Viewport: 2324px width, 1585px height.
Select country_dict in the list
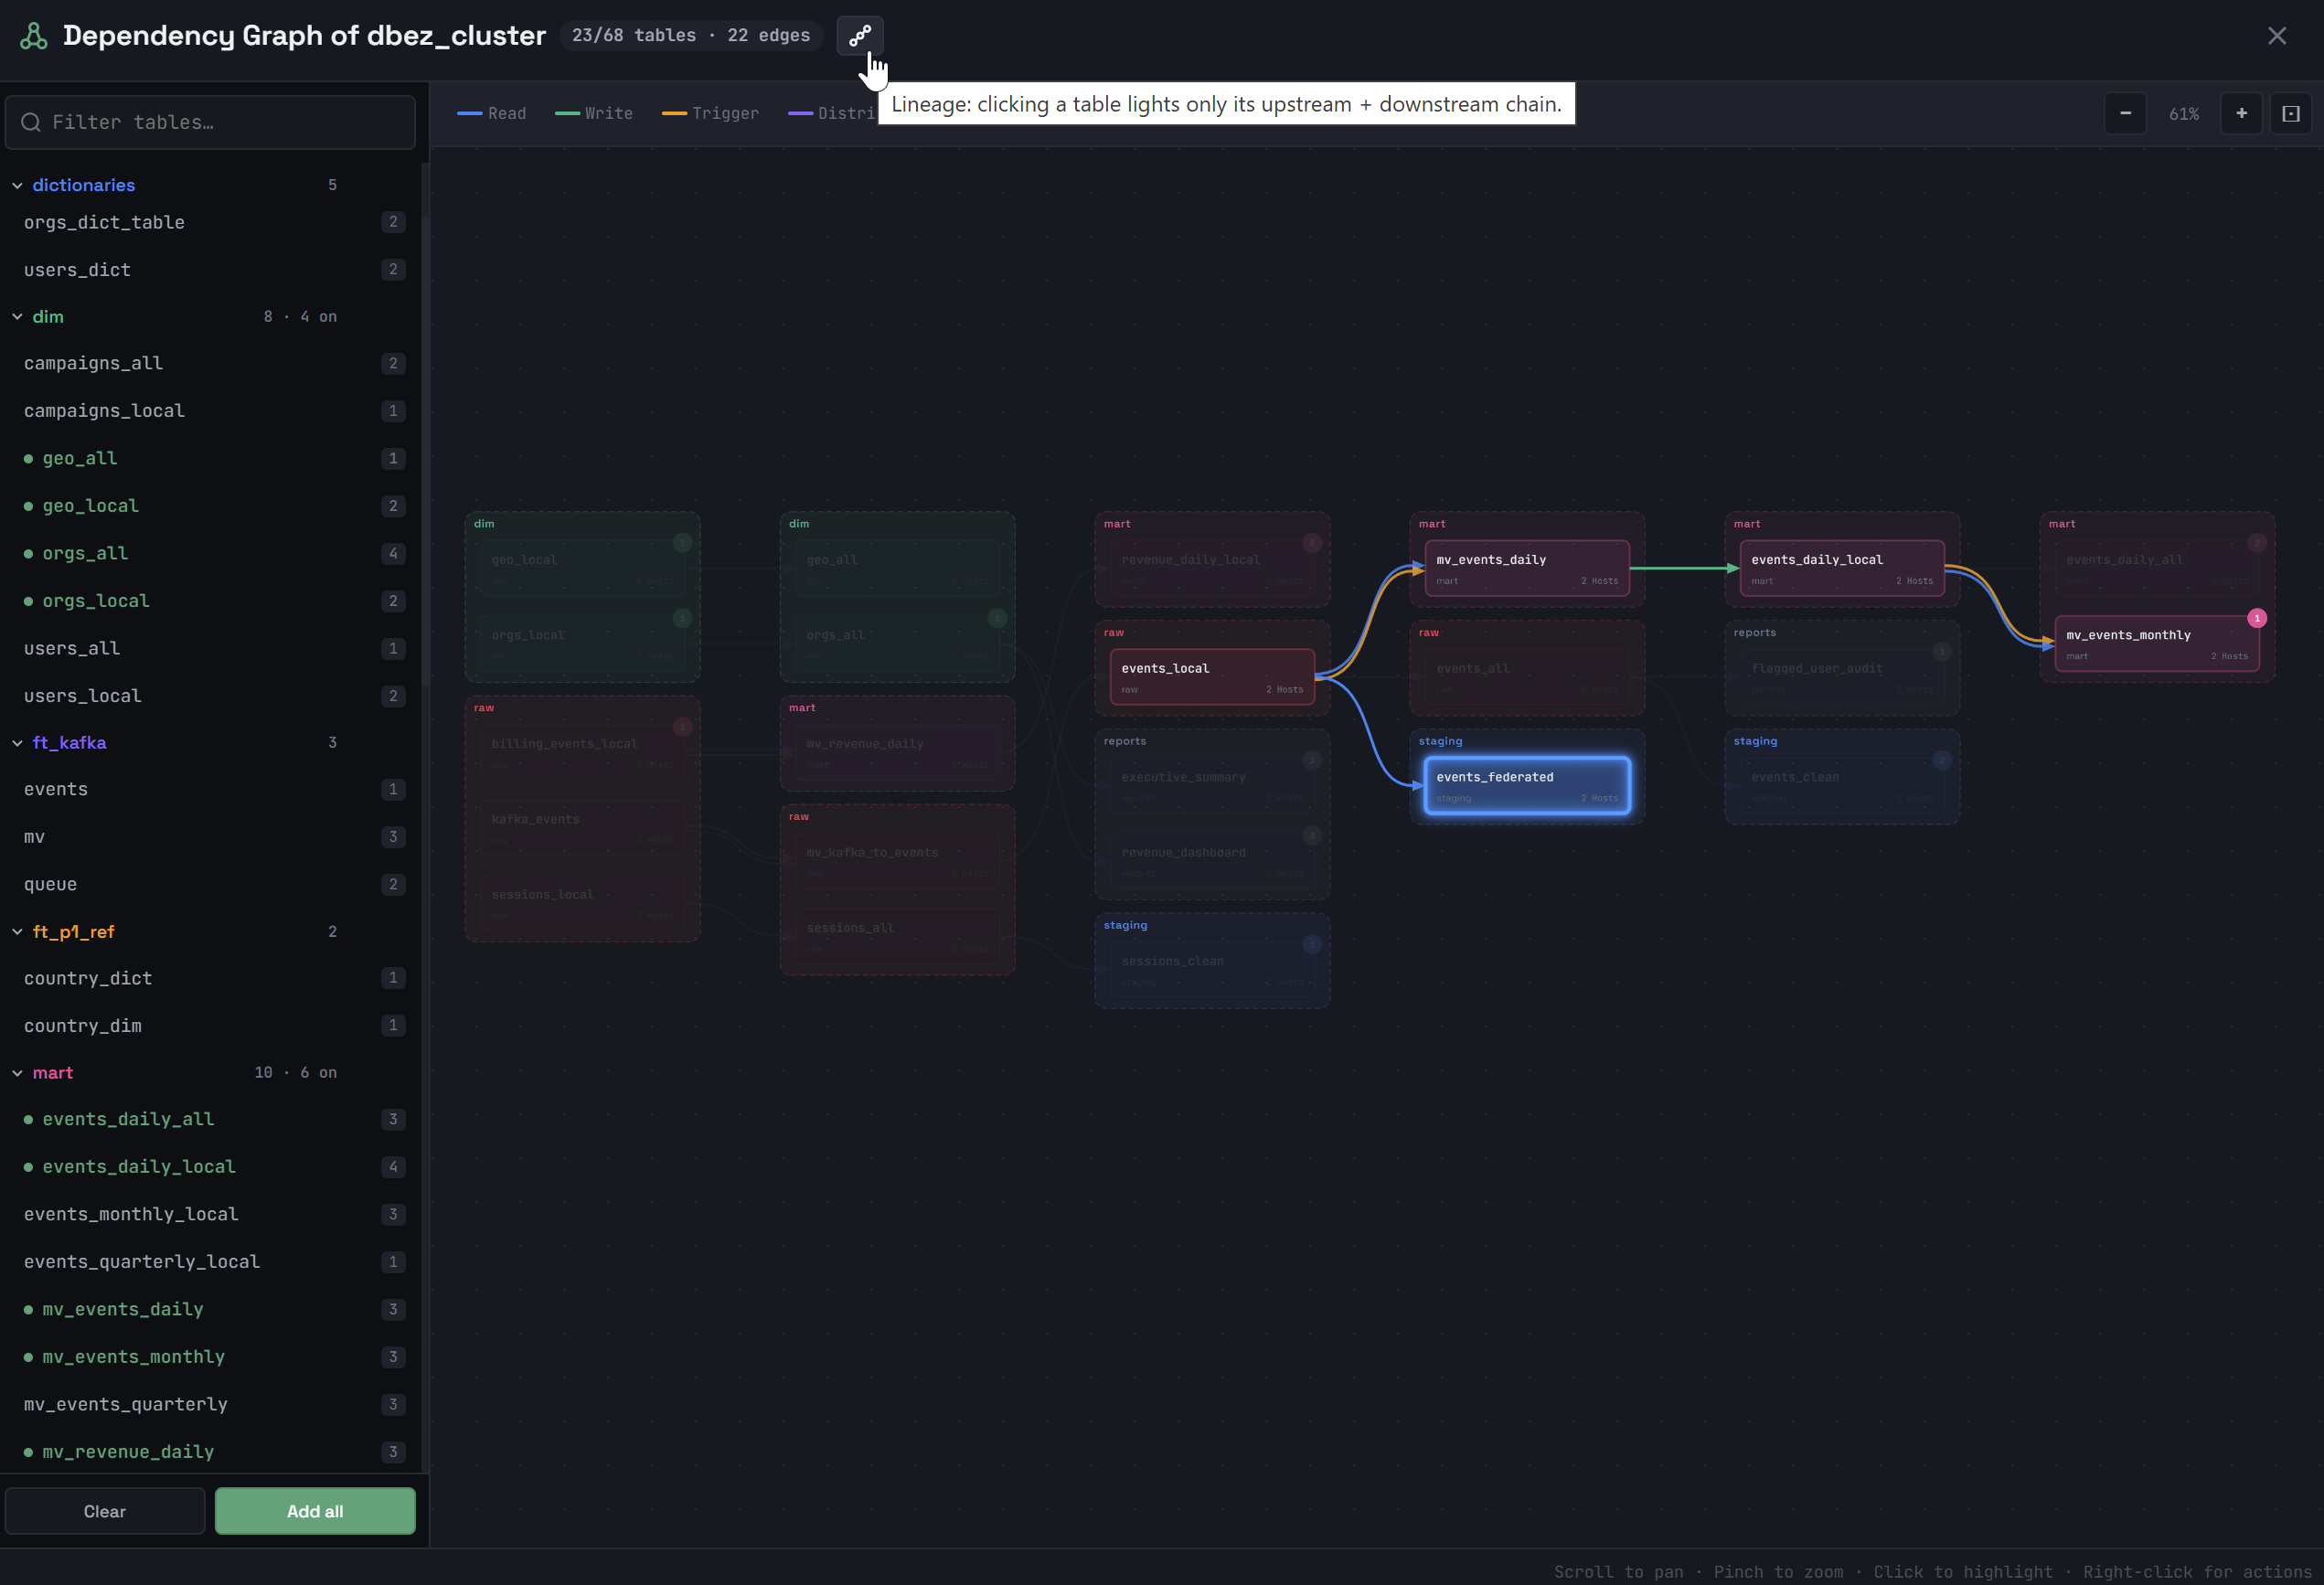[x=210, y=978]
